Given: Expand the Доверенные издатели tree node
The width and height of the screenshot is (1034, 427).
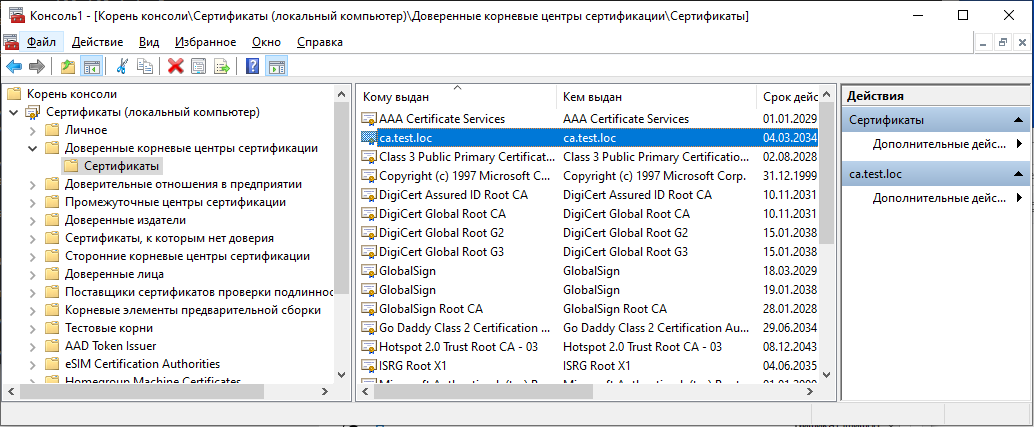Looking at the screenshot, I should click(x=32, y=220).
